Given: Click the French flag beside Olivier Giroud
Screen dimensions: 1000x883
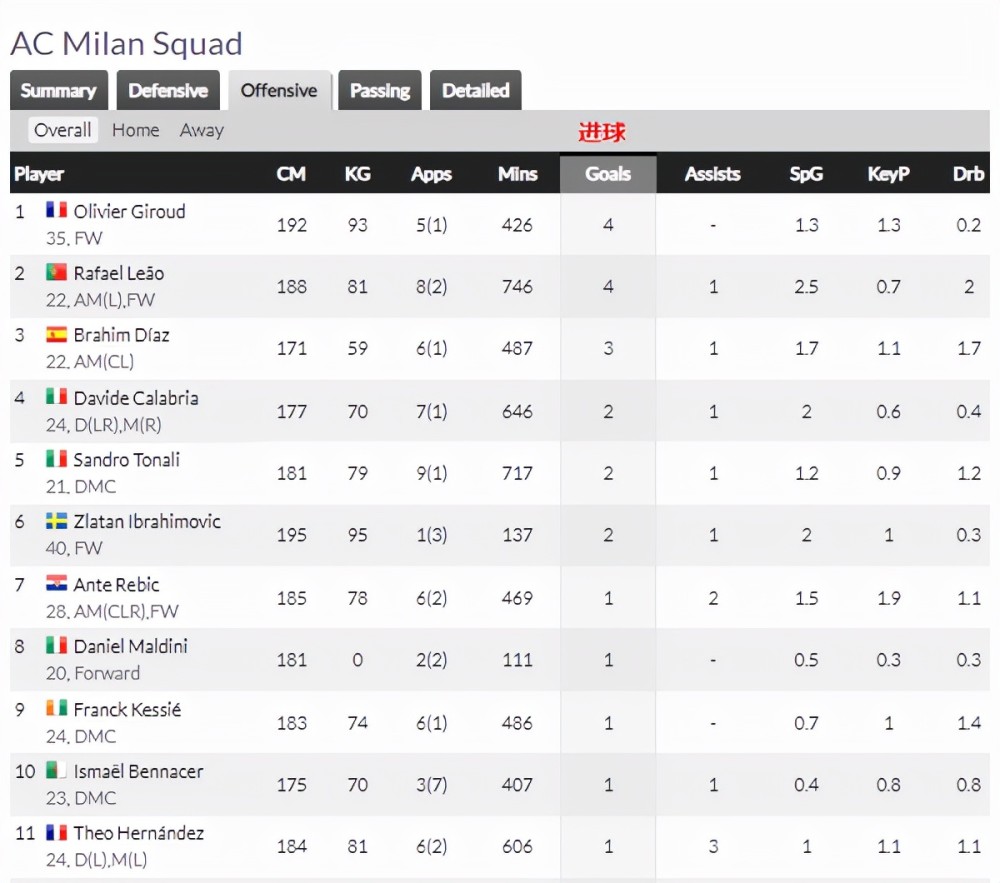Looking at the screenshot, I should [x=56, y=210].
